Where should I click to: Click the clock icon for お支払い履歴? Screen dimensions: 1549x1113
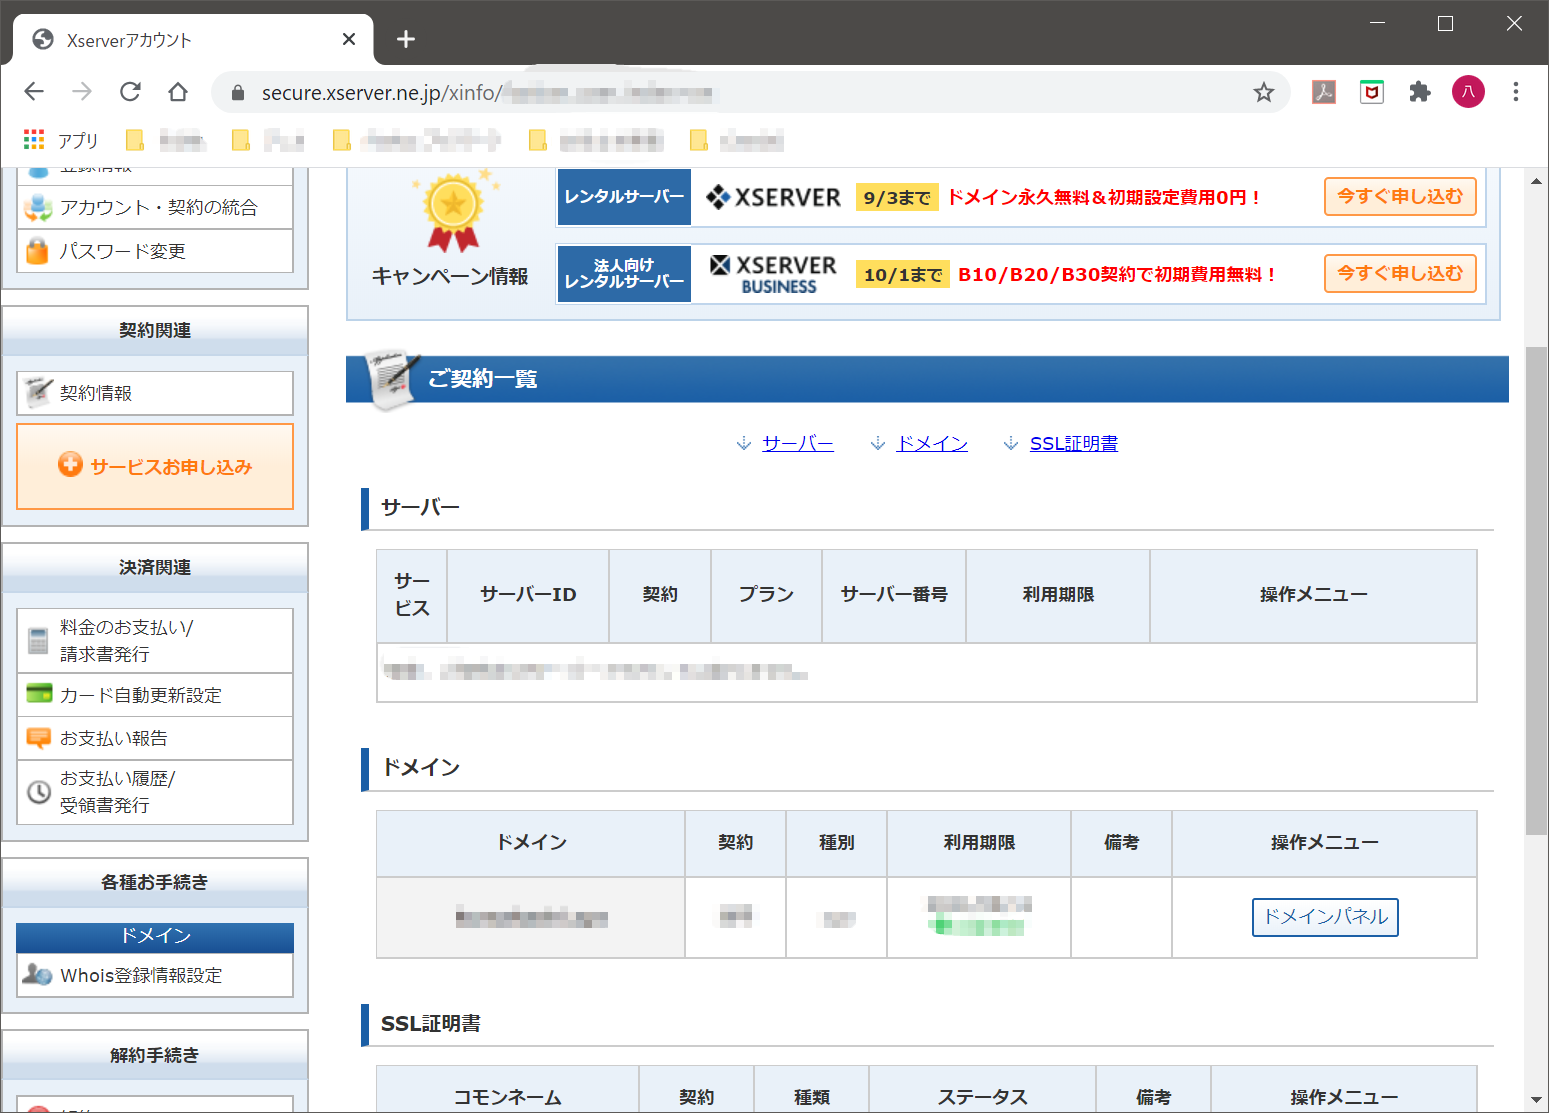(x=38, y=792)
